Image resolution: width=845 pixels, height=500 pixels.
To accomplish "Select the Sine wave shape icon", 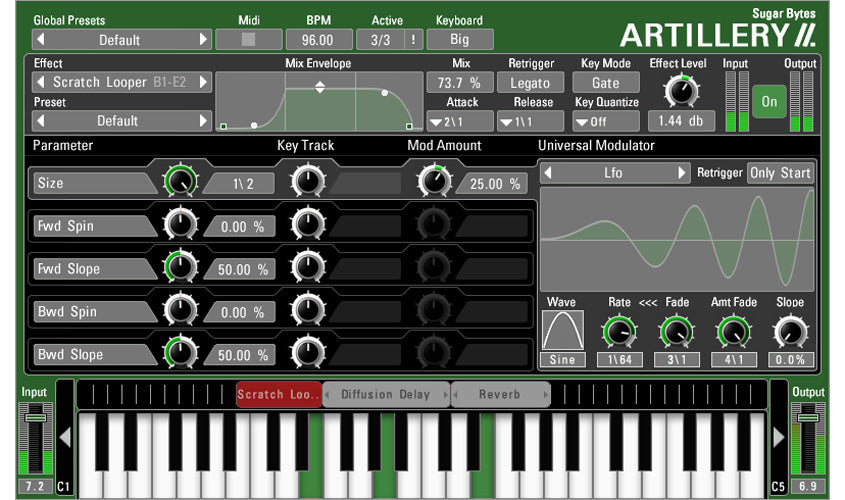I will [x=562, y=331].
